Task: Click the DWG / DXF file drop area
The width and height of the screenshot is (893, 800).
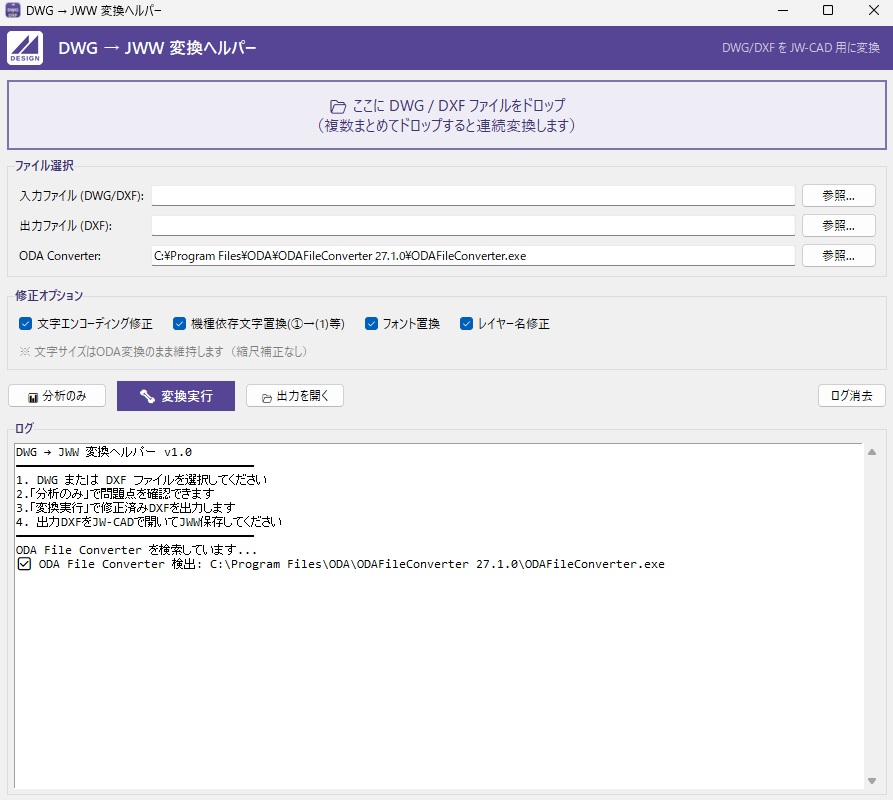Action: pyautogui.click(x=446, y=115)
